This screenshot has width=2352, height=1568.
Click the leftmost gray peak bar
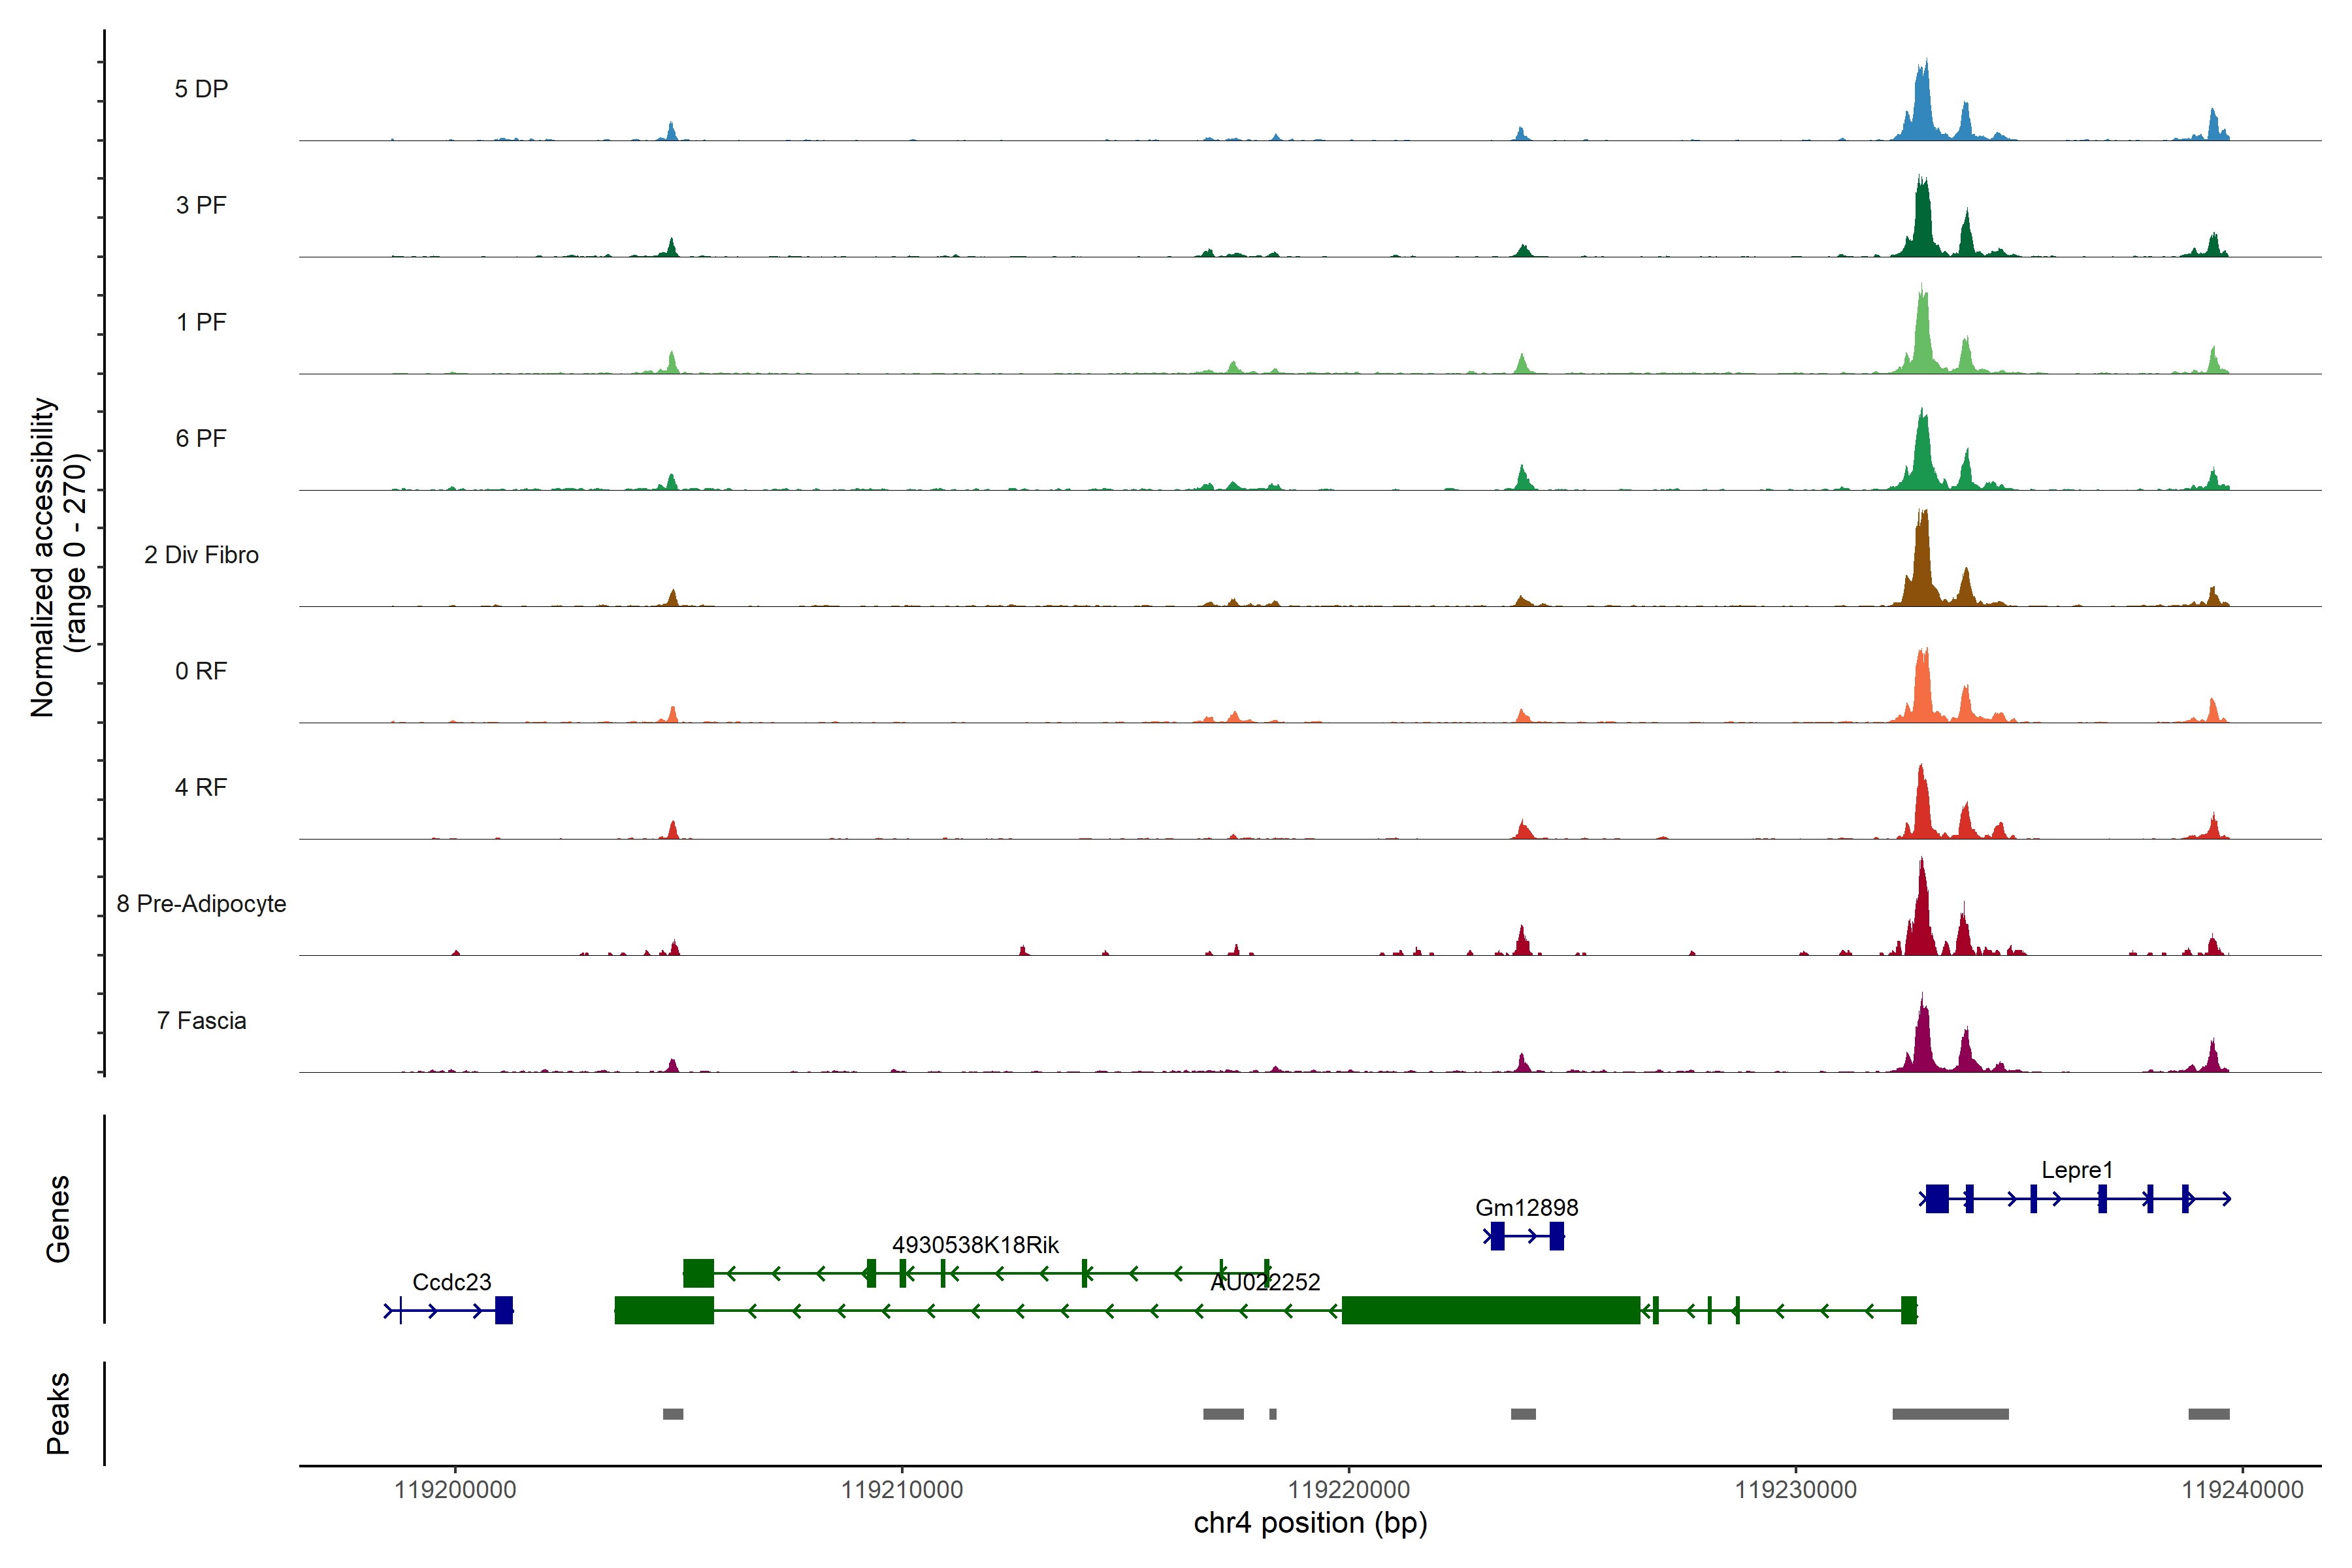click(x=673, y=1413)
